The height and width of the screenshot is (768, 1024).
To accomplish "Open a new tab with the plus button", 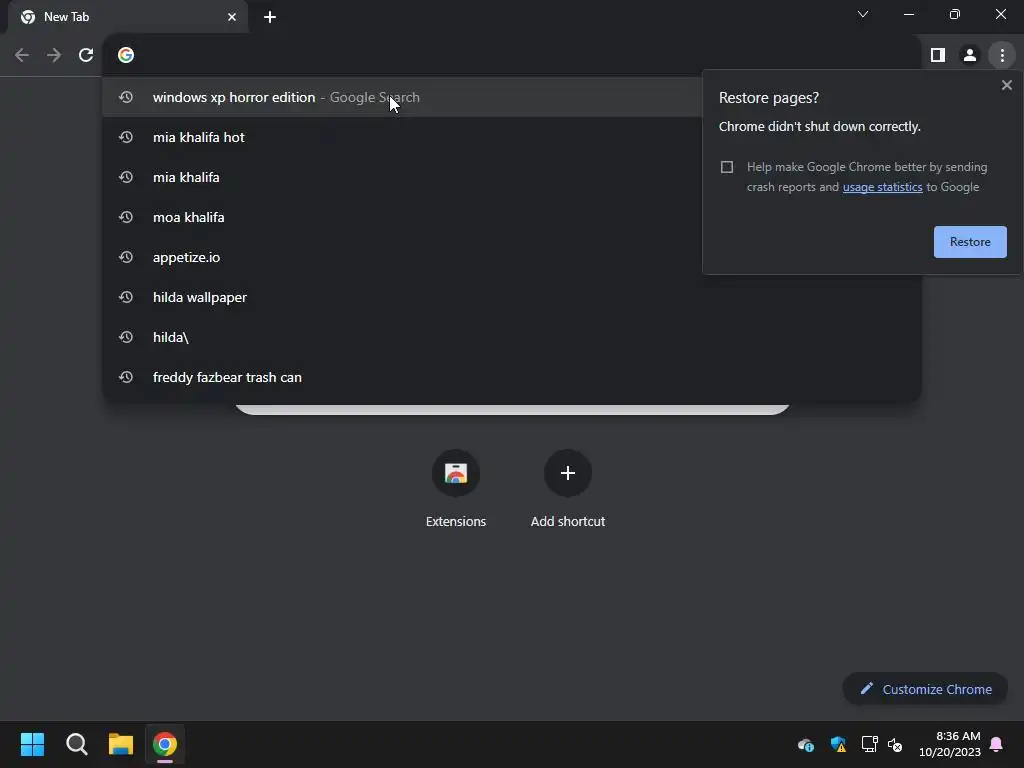I will pyautogui.click(x=270, y=17).
